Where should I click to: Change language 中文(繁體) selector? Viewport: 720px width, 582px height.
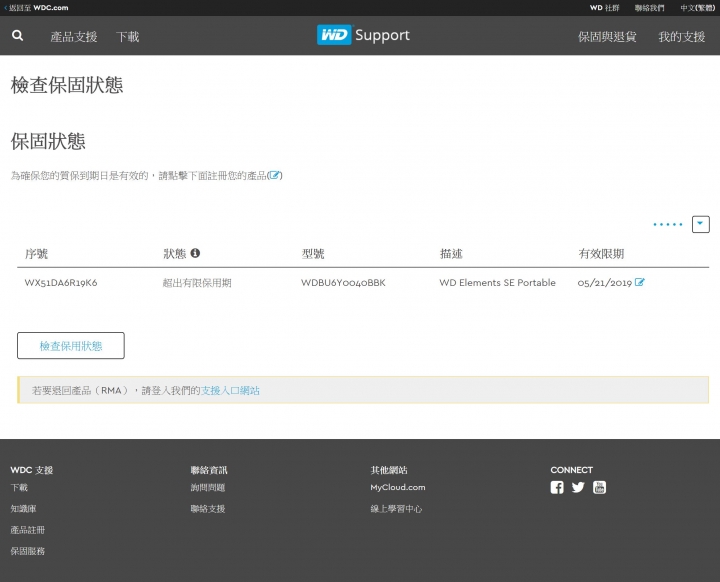coord(698,8)
